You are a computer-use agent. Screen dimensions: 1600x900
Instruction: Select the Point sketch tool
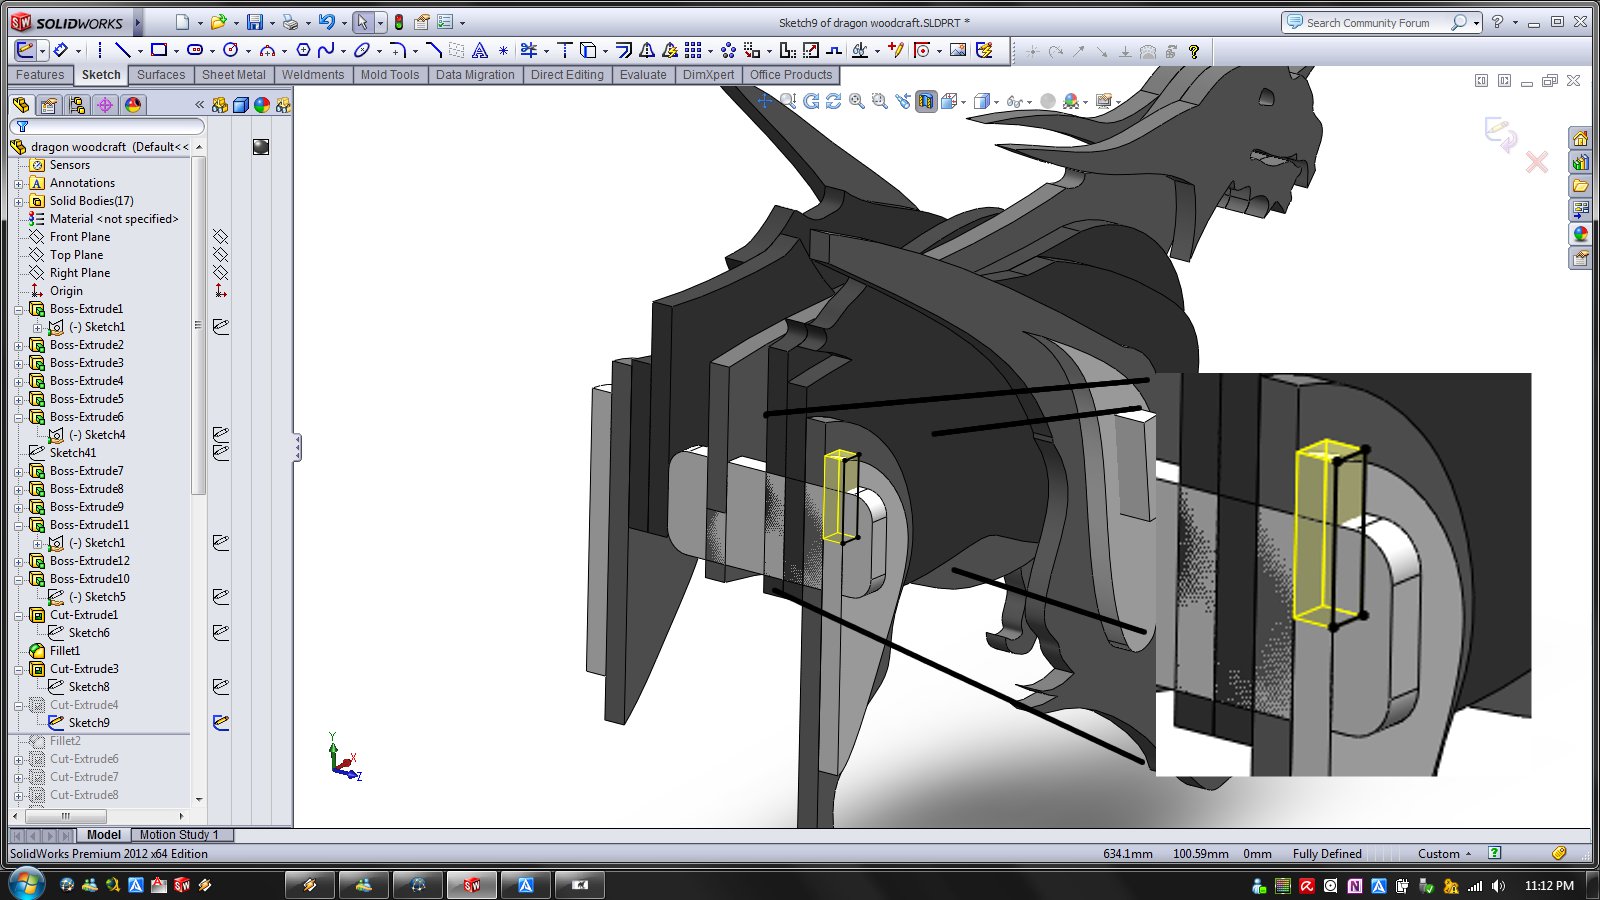click(503, 50)
